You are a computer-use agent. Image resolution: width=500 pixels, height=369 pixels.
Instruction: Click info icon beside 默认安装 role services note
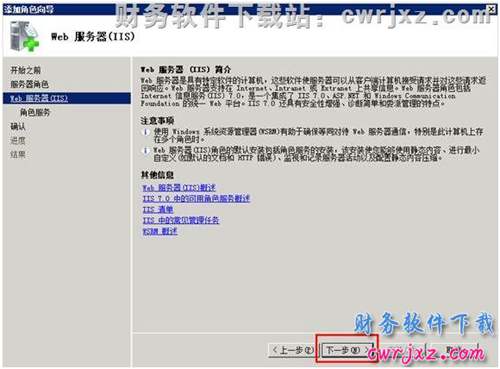click(x=145, y=151)
